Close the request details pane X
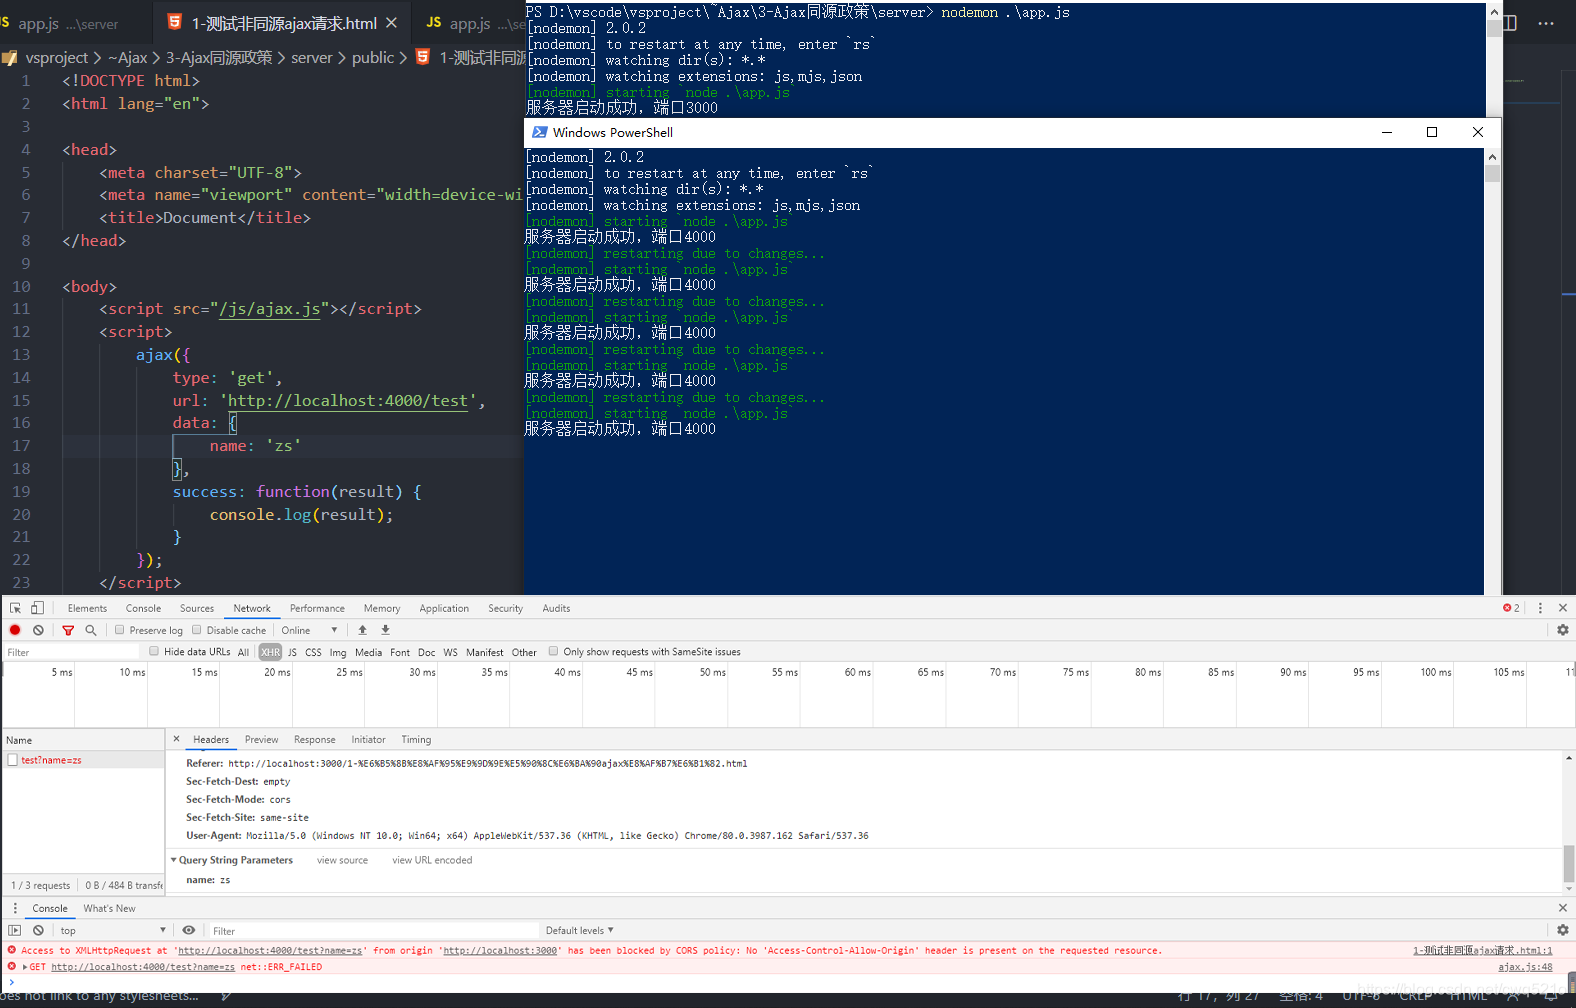1576x1008 pixels. (x=176, y=739)
